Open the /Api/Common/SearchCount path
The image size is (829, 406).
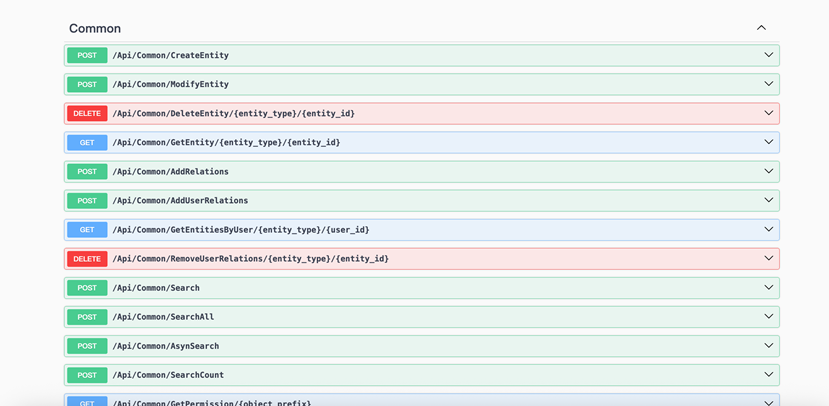[x=168, y=375]
